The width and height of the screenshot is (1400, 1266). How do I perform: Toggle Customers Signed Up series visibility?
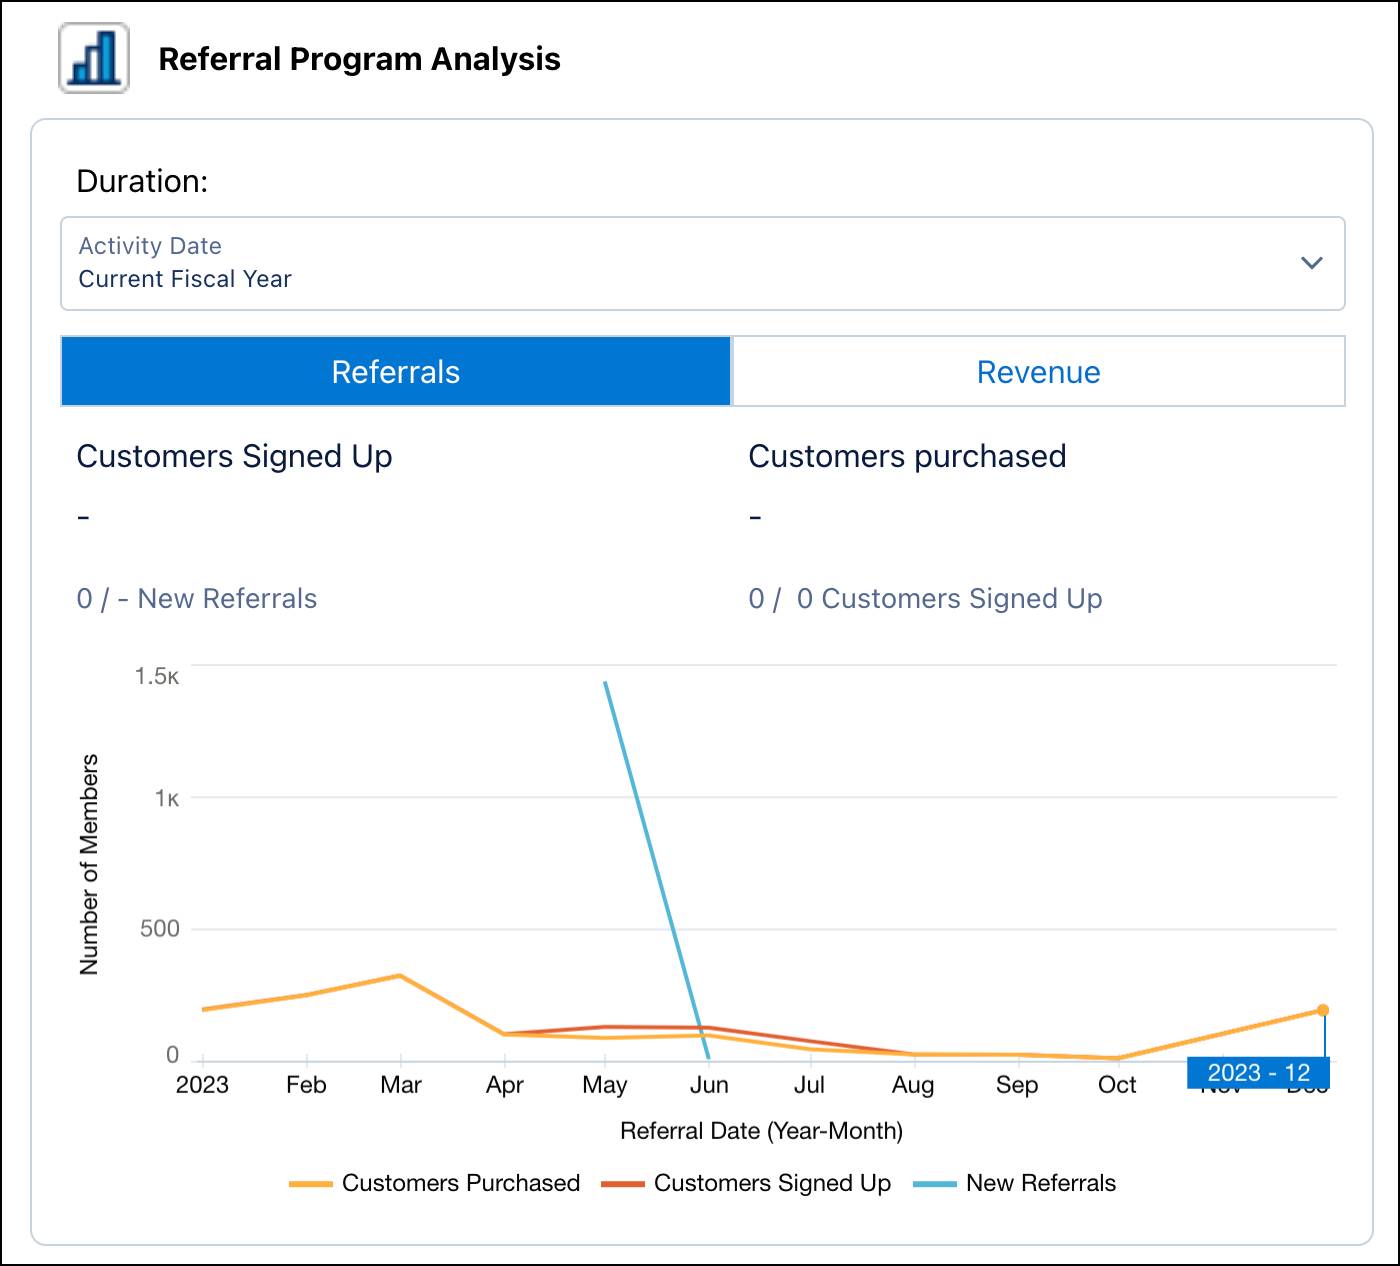[x=772, y=1182]
